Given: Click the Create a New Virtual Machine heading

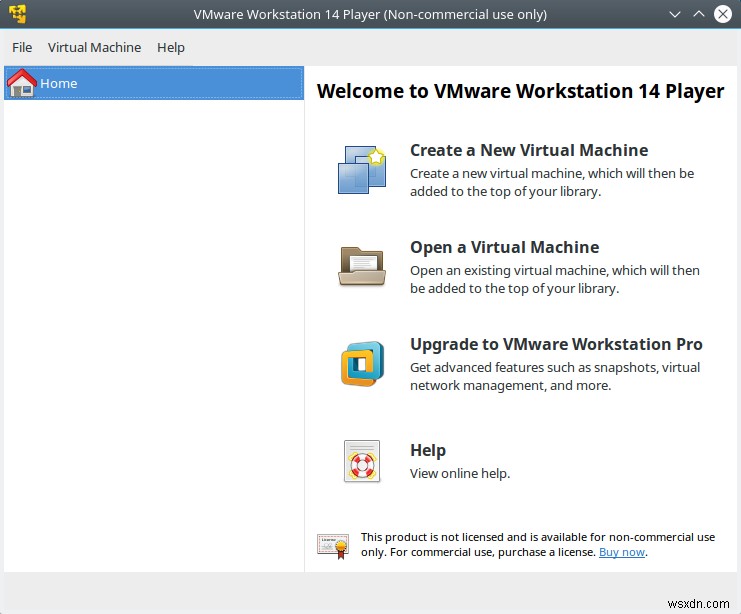Looking at the screenshot, I should 529,150.
